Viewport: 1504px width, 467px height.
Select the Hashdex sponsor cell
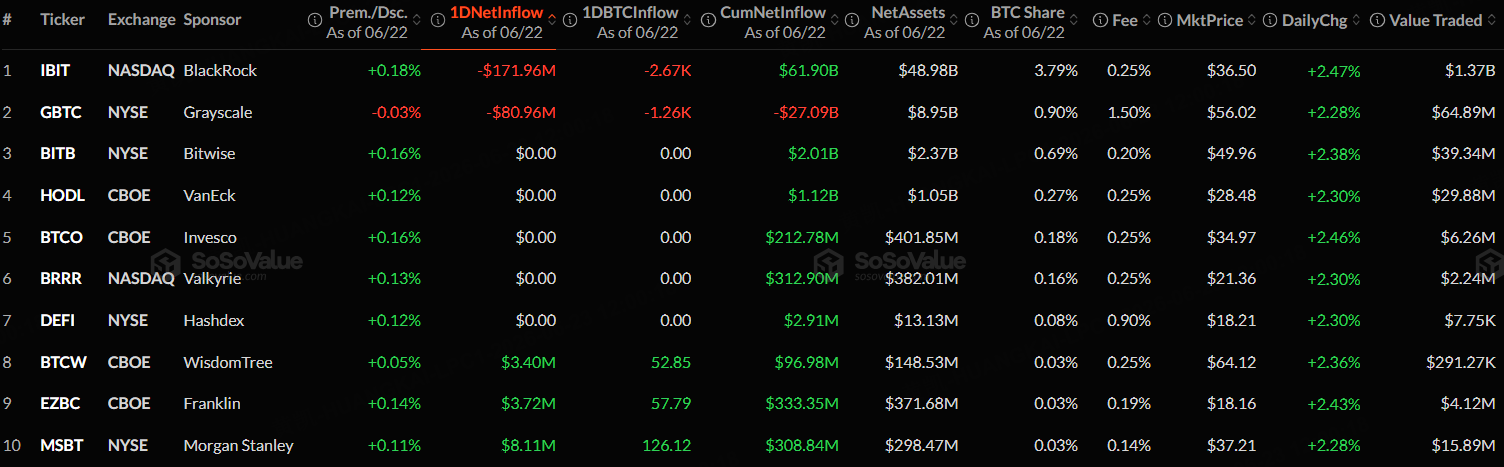click(214, 320)
